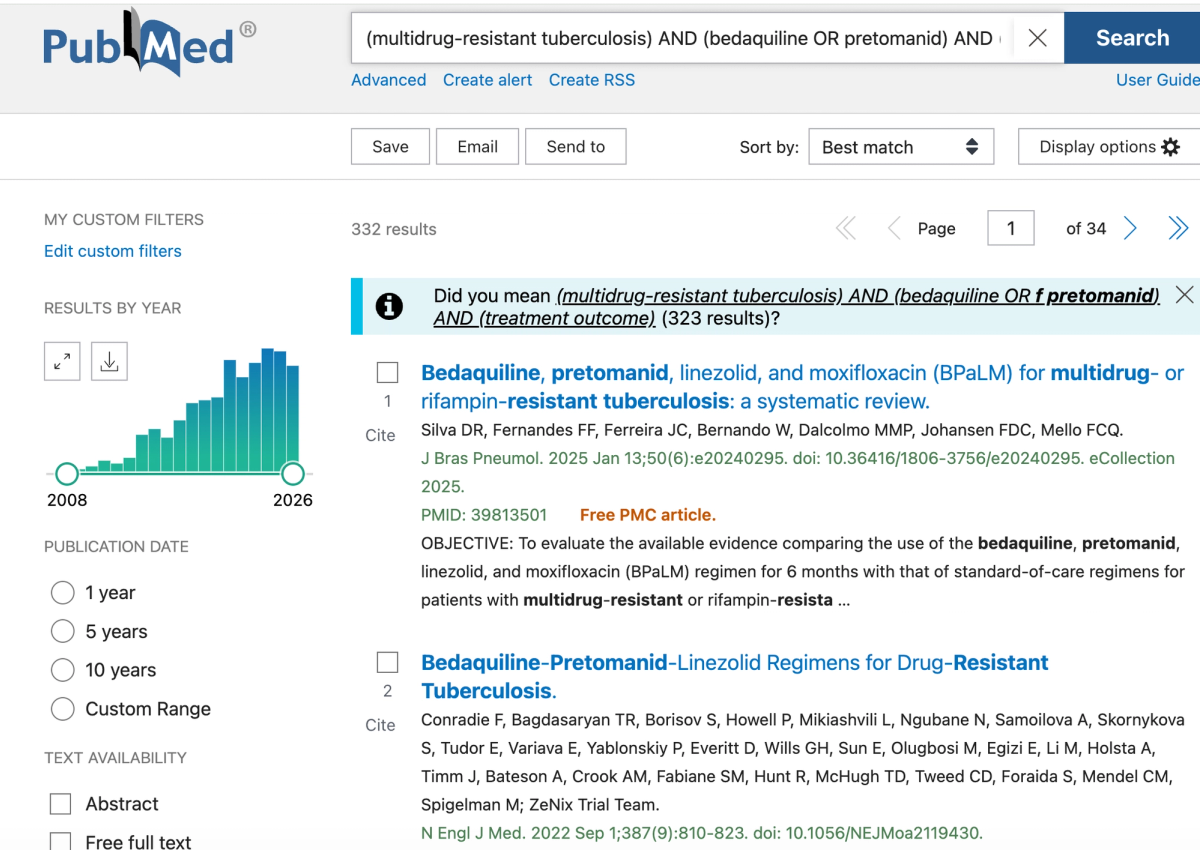This screenshot has width=1200, height=850.
Task: Click Cite under result 2
Action: [x=380, y=725]
